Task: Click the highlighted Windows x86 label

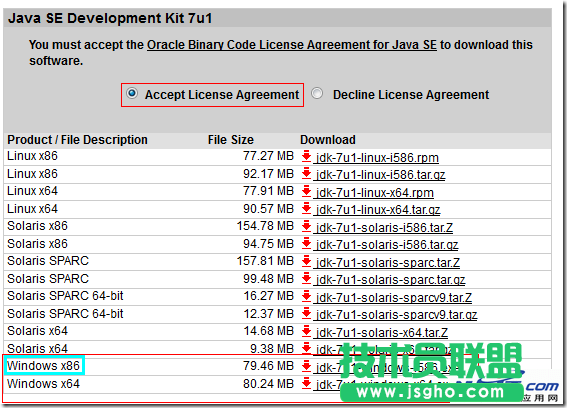Action: [43, 366]
